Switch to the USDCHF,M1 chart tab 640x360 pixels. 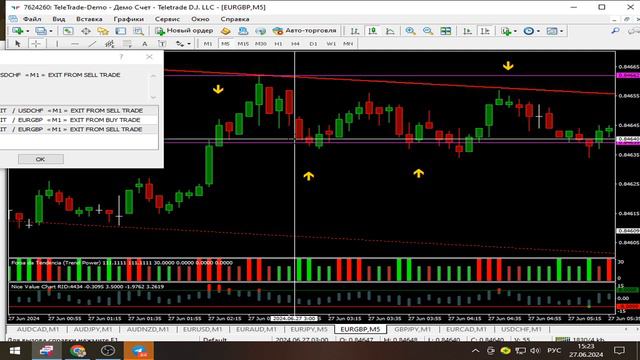click(521, 329)
